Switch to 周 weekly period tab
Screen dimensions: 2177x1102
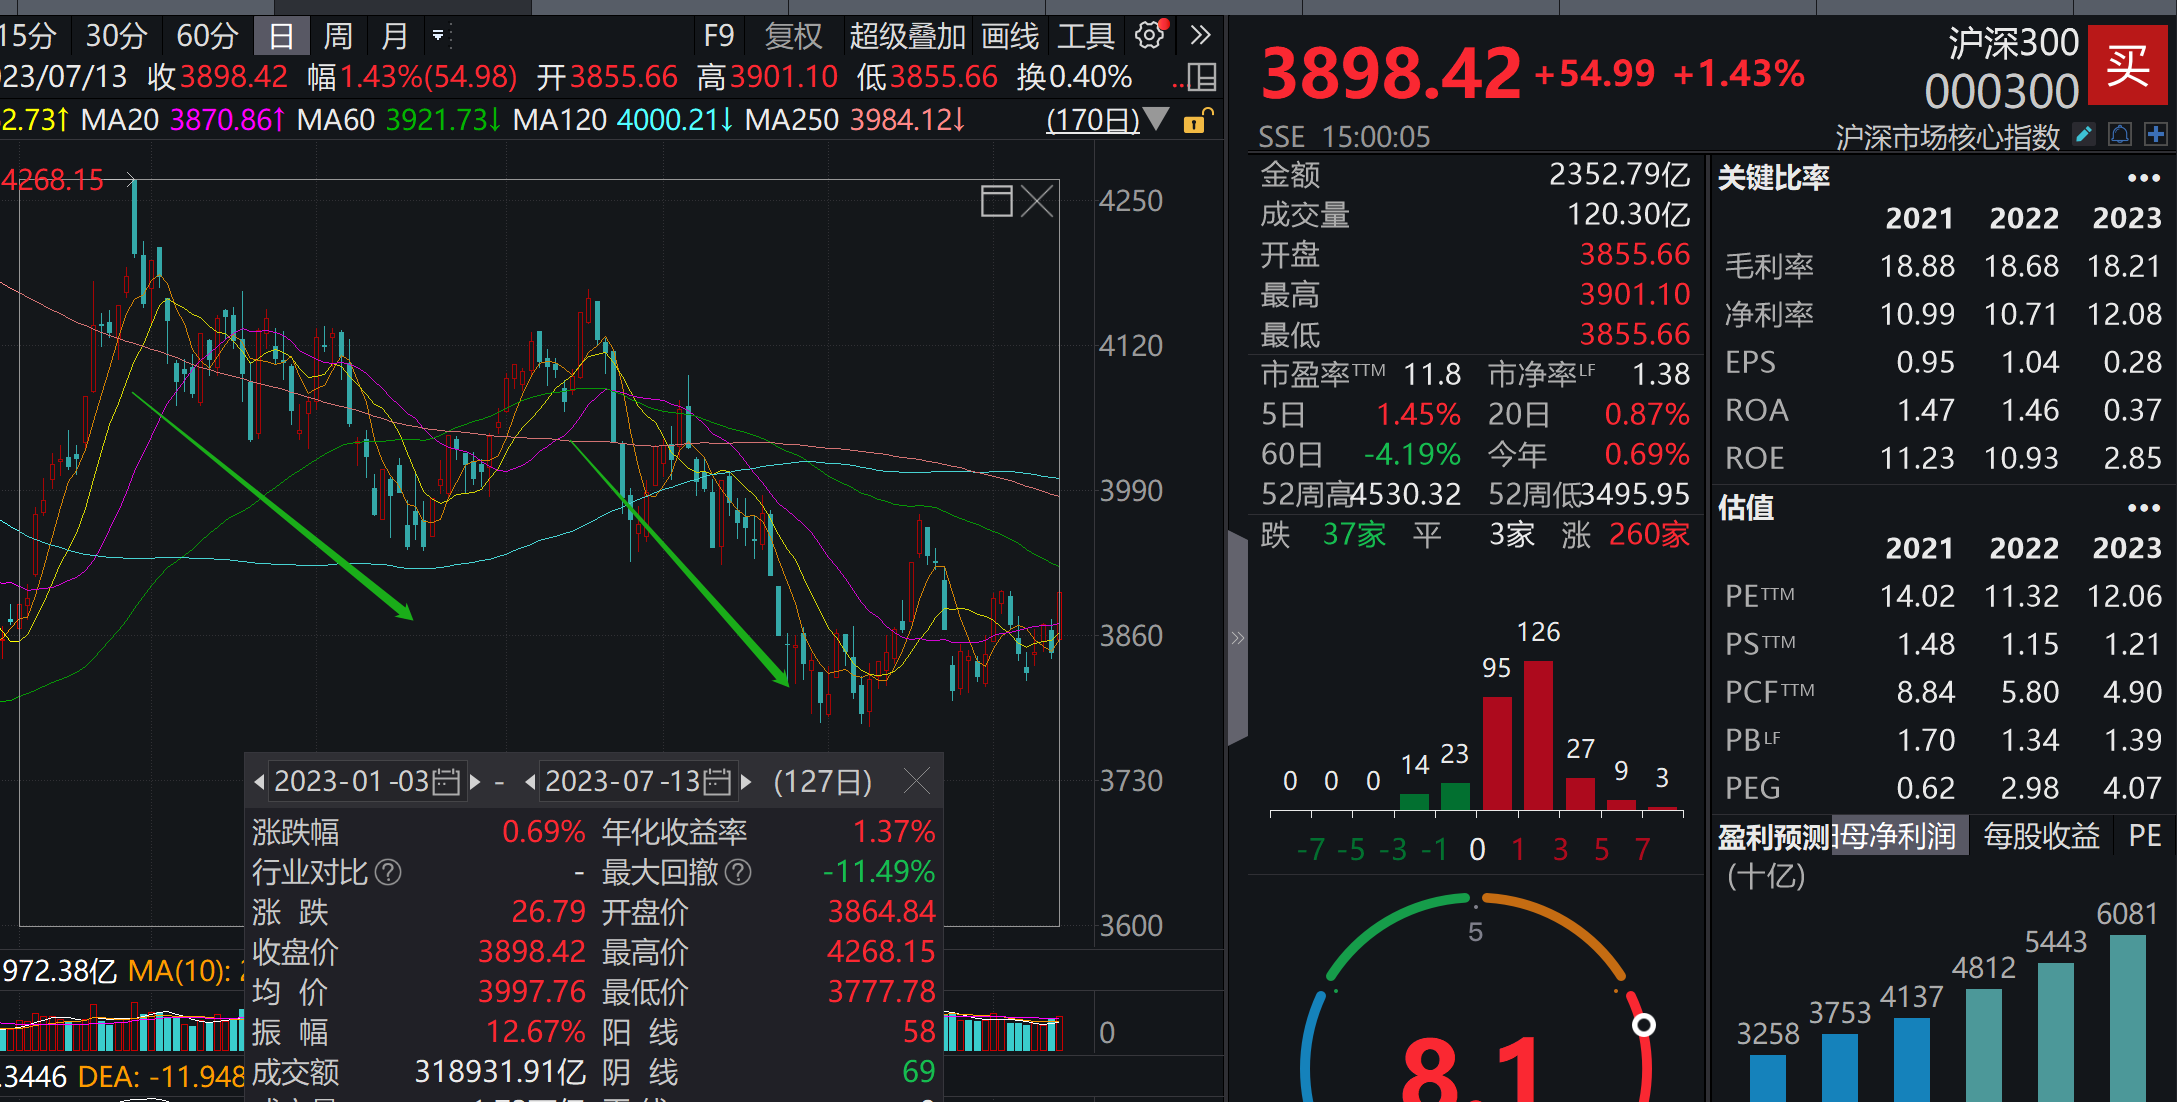pos(338,36)
